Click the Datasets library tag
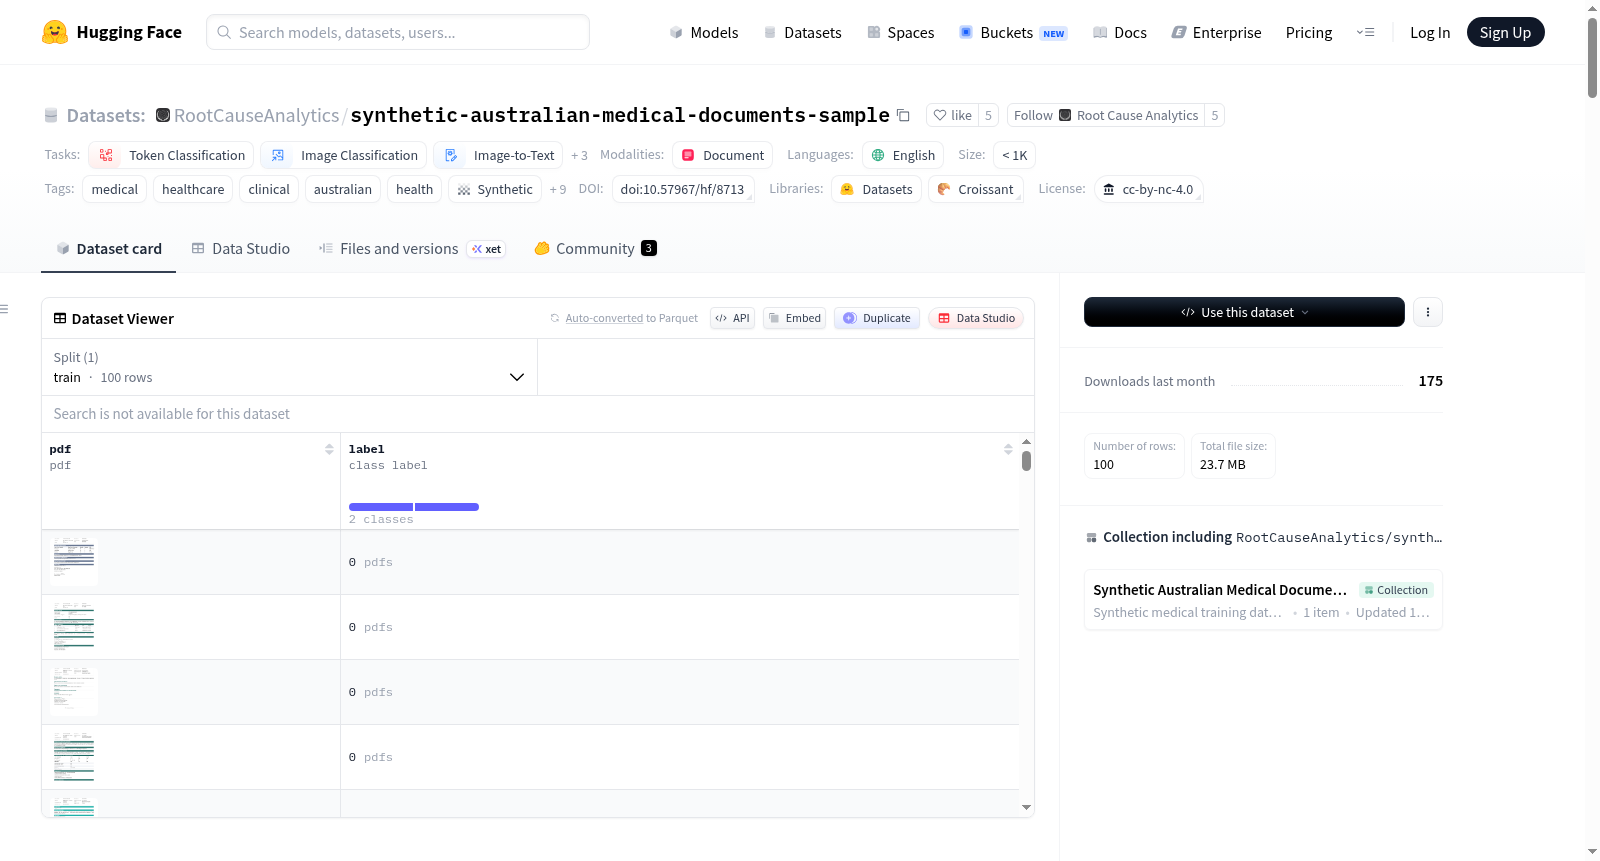 click(877, 189)
